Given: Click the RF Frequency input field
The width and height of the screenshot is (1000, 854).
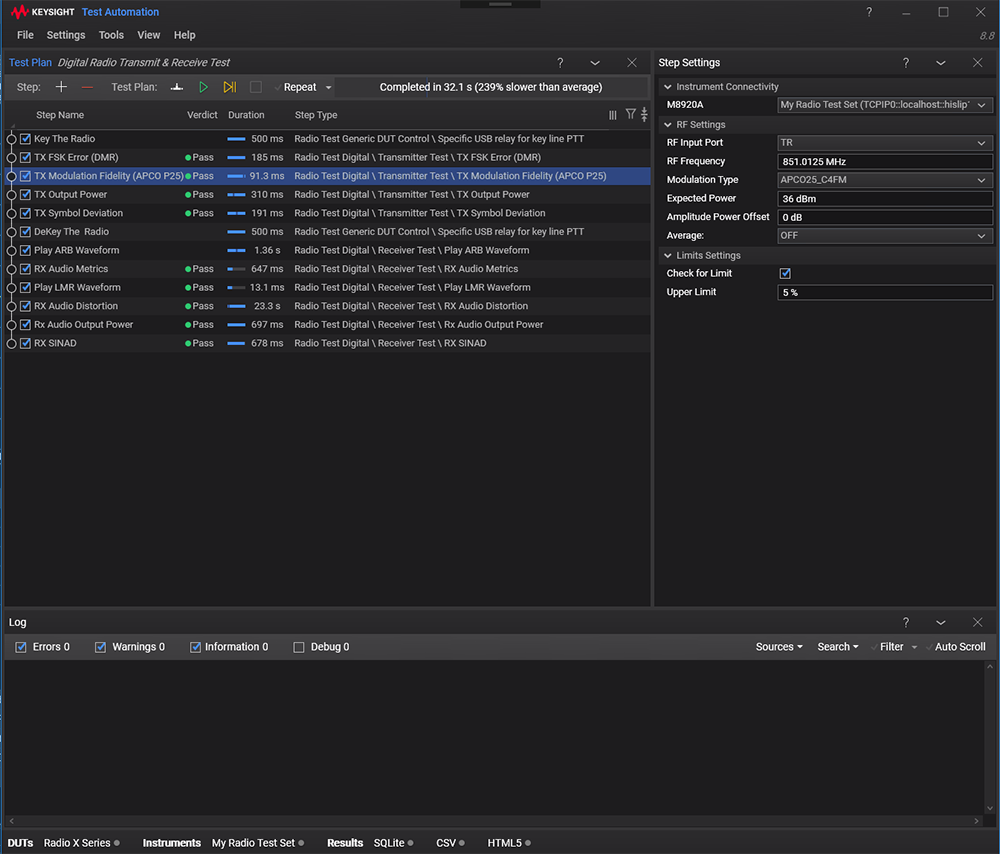Looking at the screenshot, I should (884, 162).
